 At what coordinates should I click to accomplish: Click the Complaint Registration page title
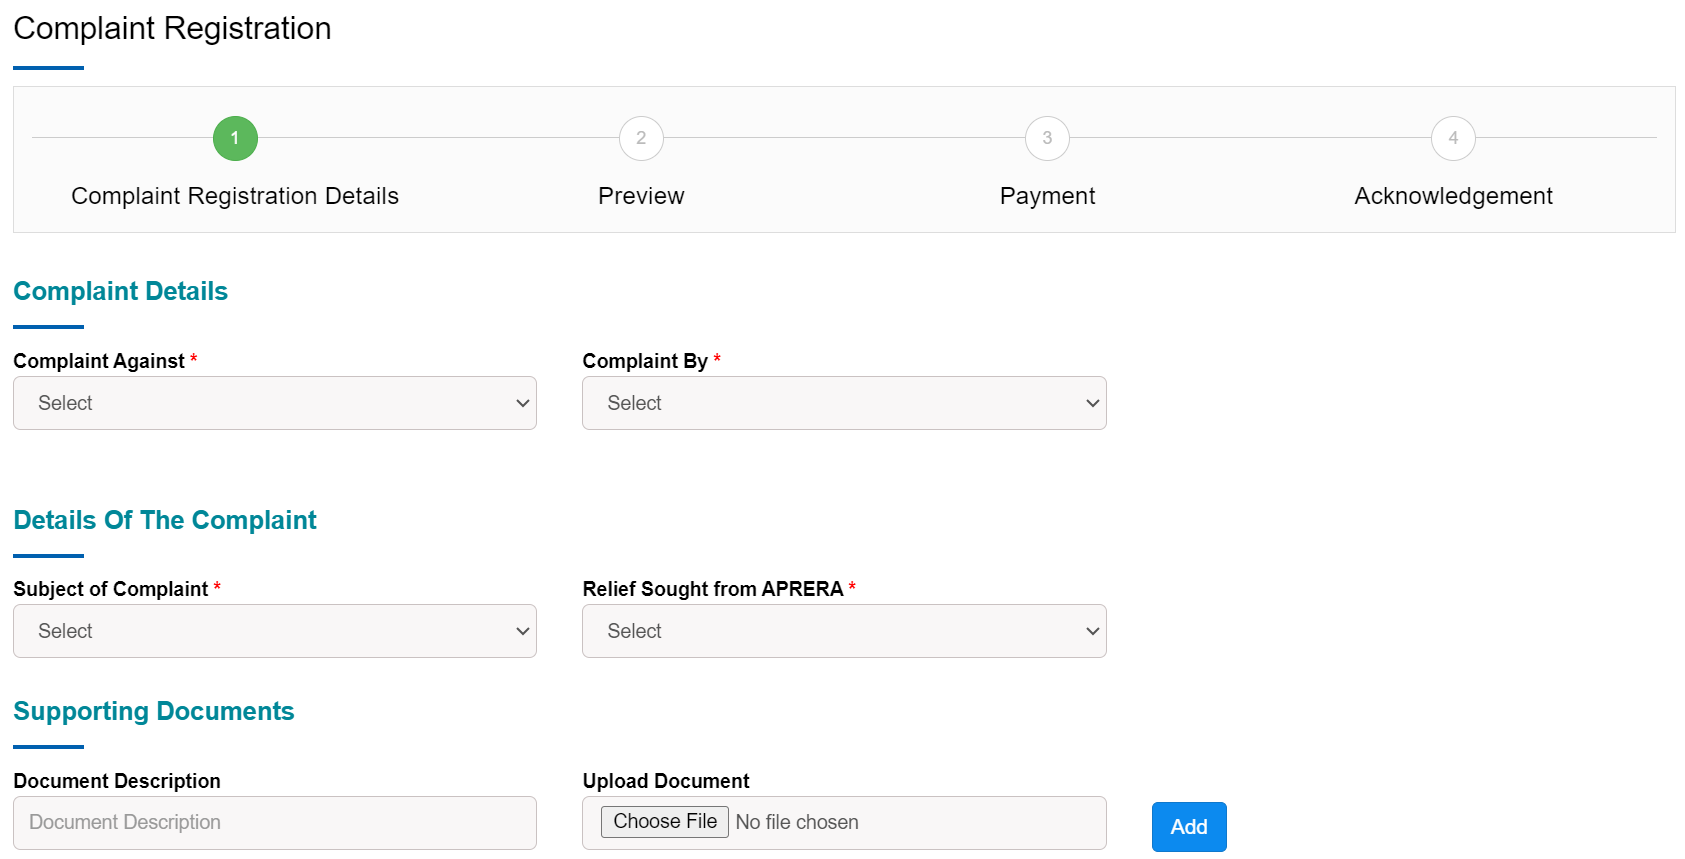pos(172,28)
